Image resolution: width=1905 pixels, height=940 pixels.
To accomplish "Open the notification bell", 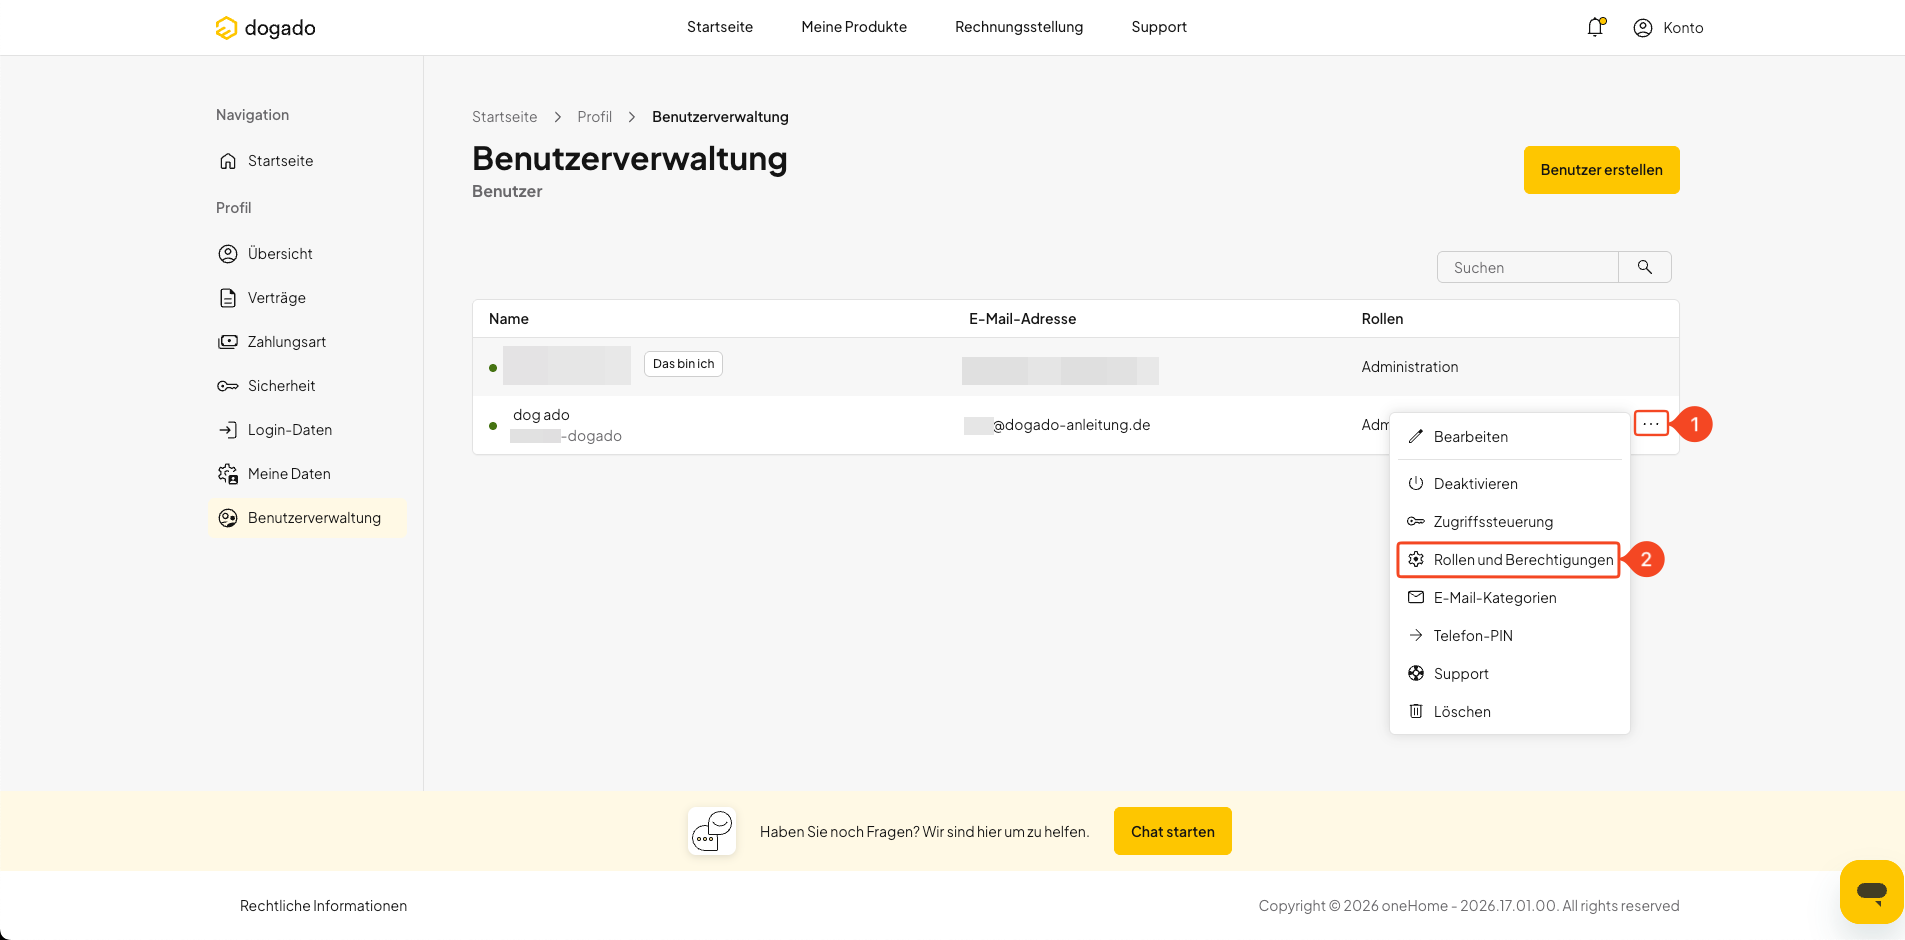I will 1595,27.
